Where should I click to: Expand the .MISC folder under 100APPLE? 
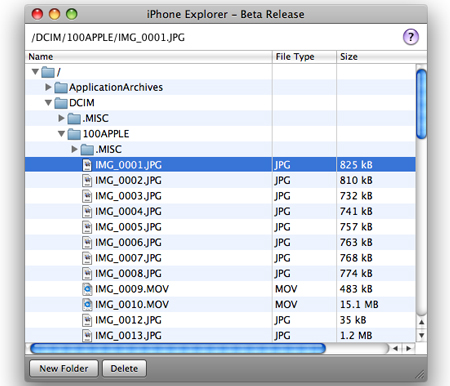pyautogui.click(x=75, y=149)
